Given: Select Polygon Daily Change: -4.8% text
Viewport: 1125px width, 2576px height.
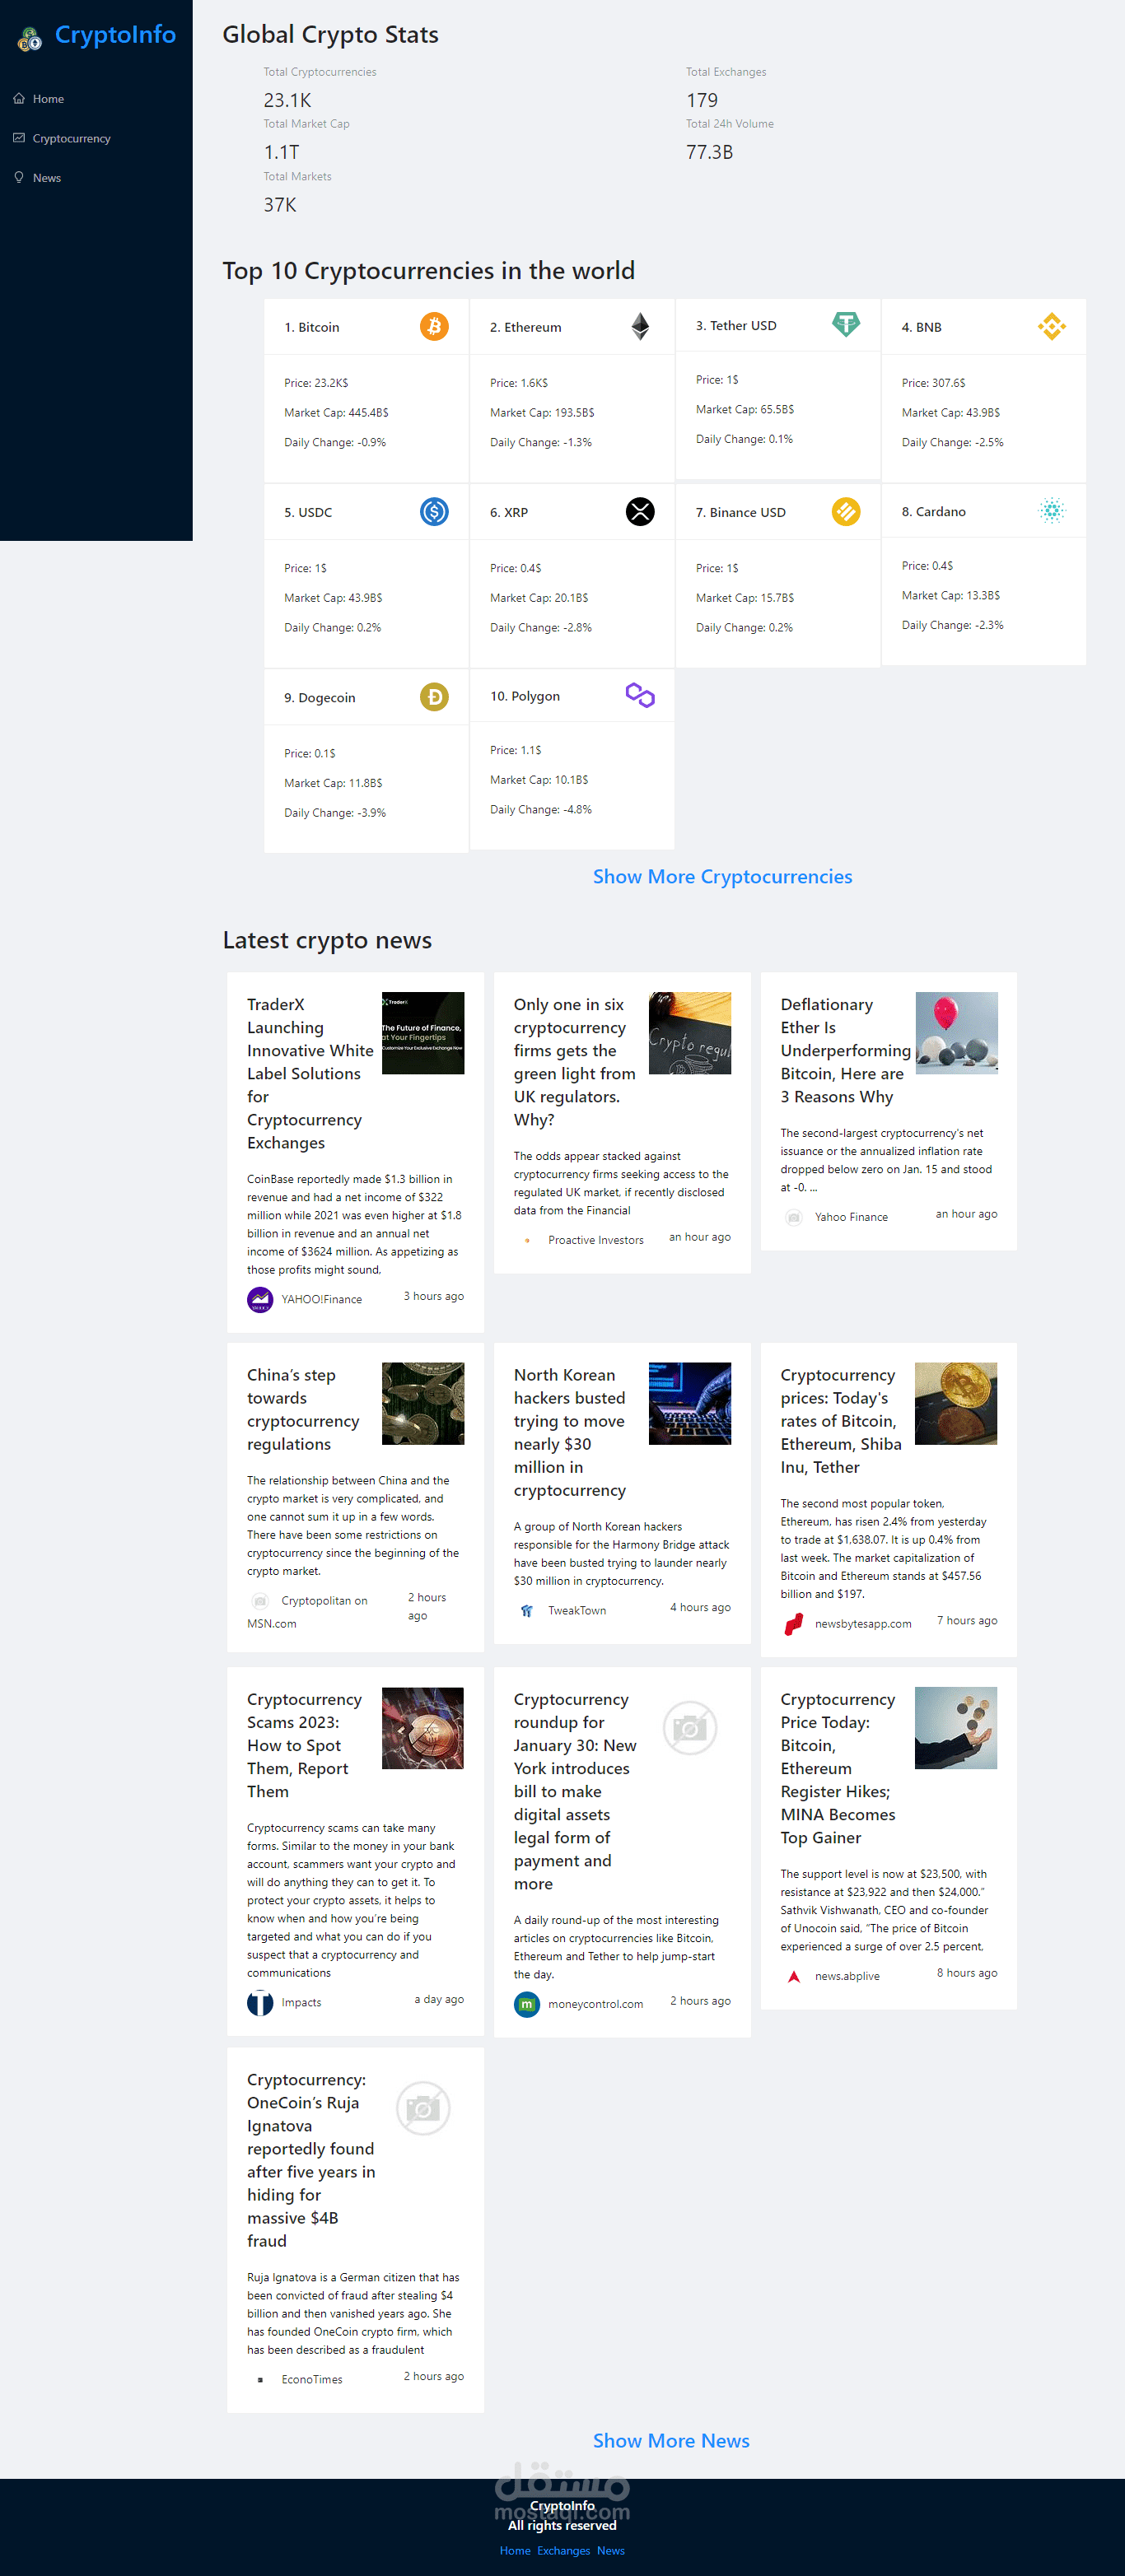Looking at the screenshot, I should (541, 809).
